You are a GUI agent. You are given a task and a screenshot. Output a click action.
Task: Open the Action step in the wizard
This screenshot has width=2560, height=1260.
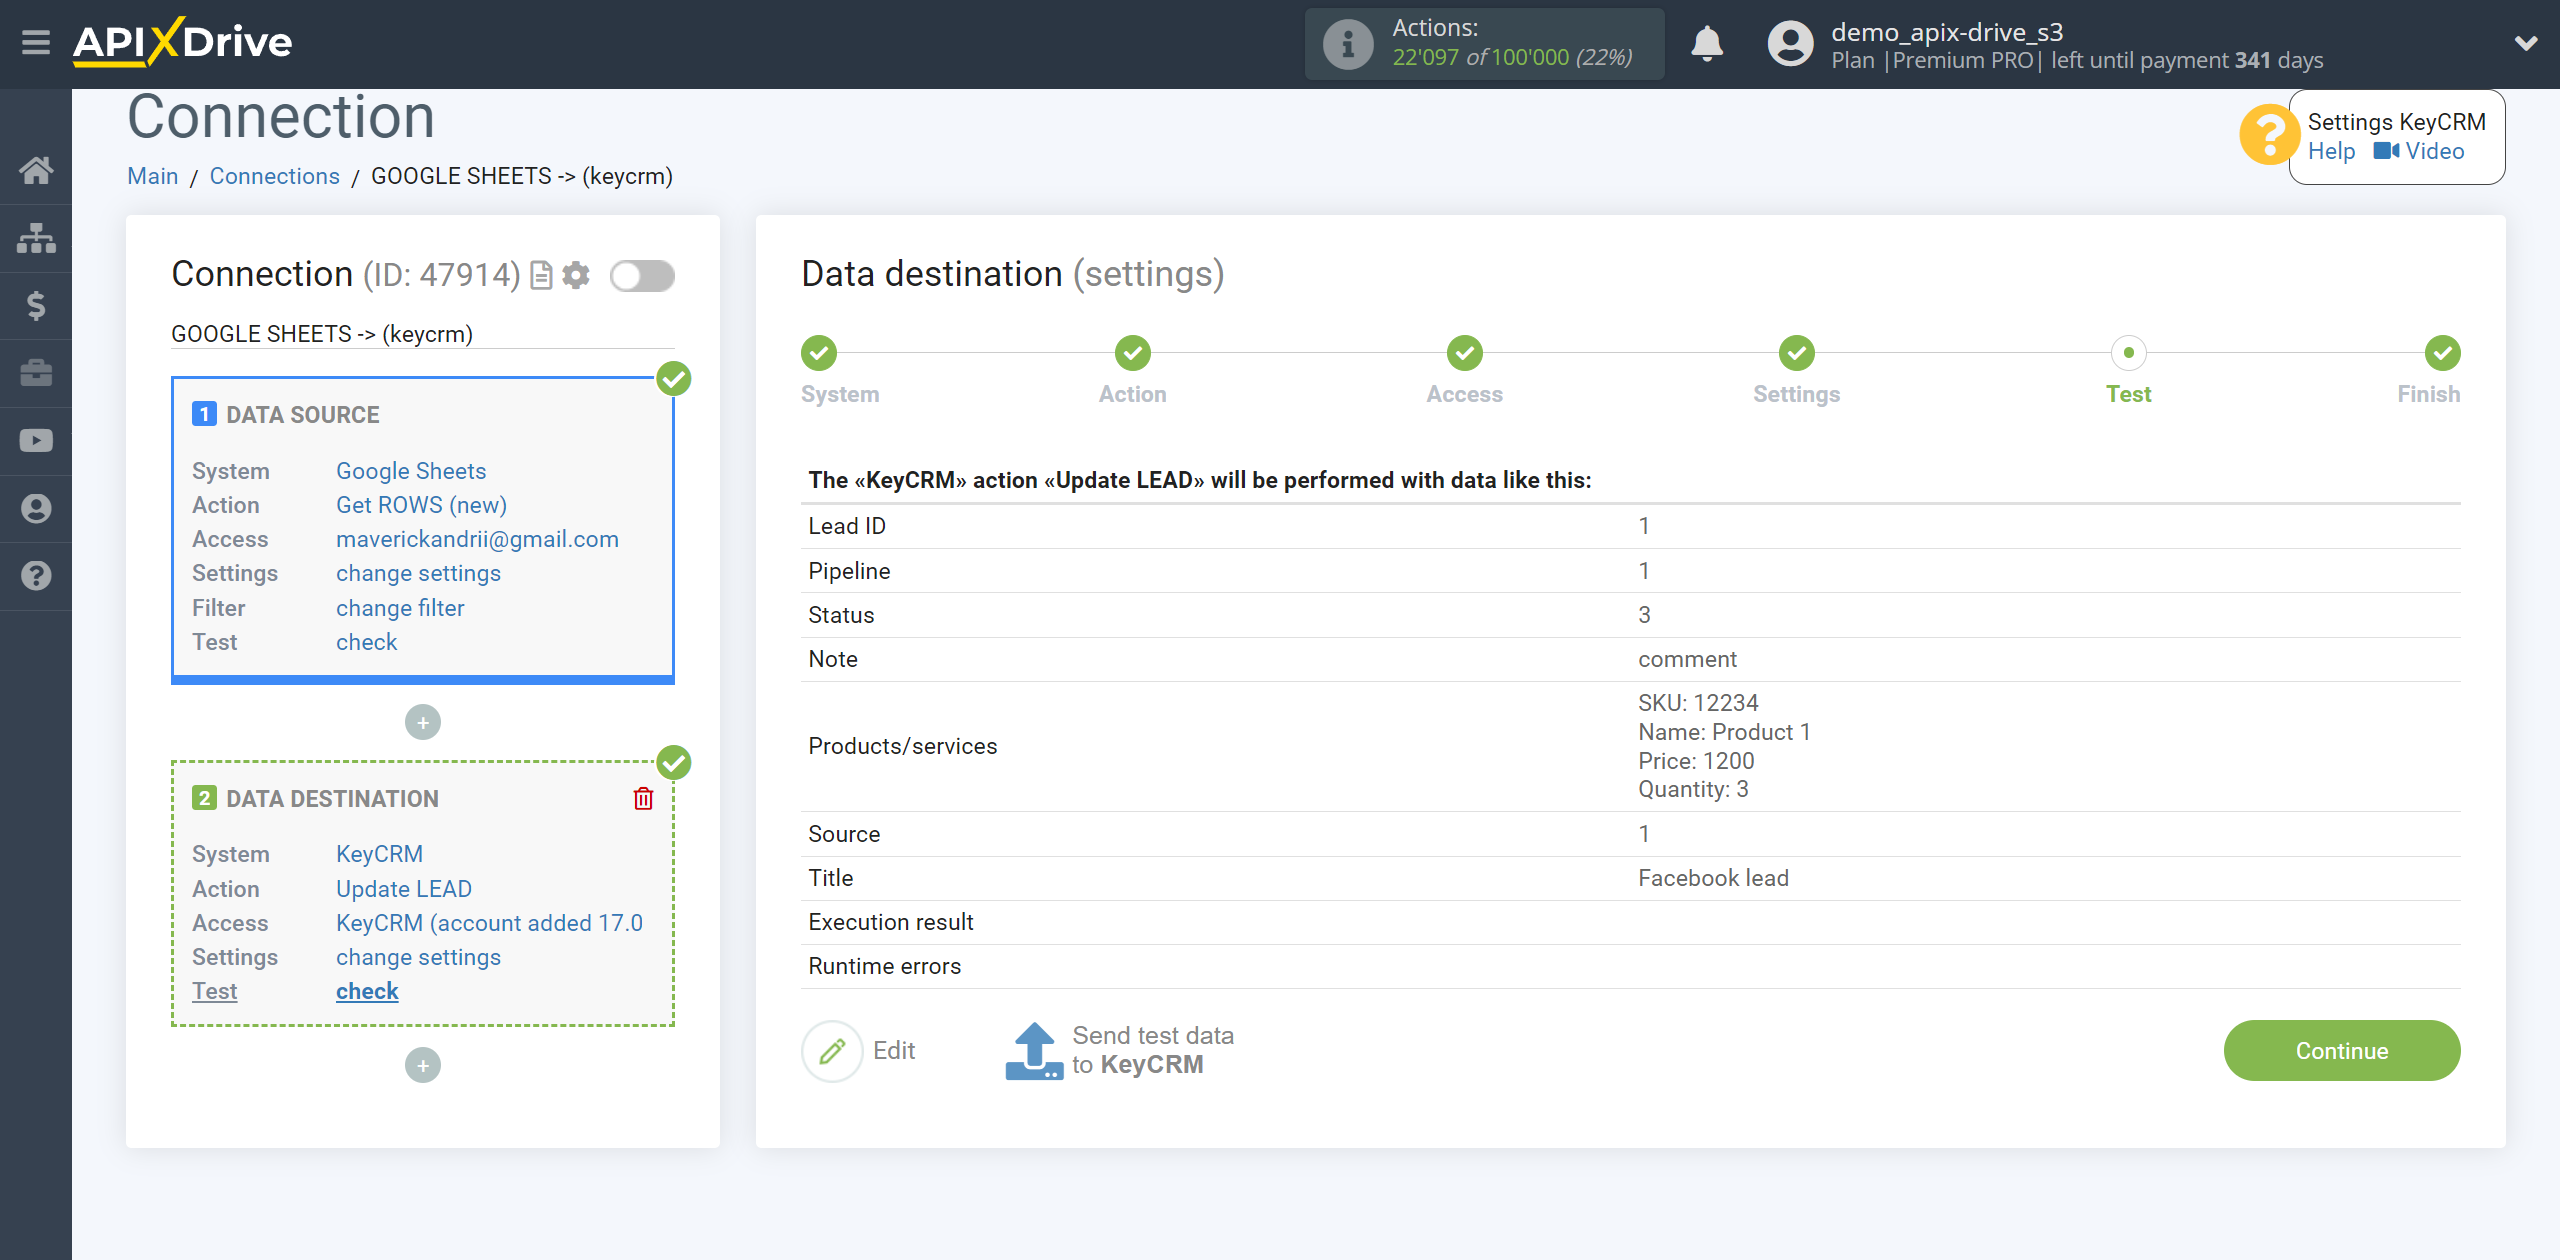tap(1133, 353)
